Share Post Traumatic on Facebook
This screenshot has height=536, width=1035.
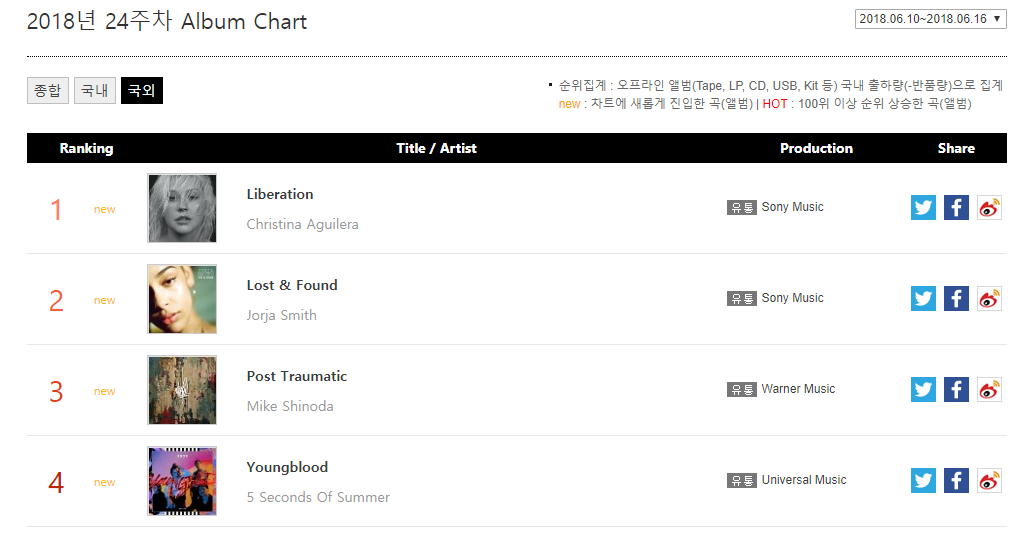click(x=956, y=390)
